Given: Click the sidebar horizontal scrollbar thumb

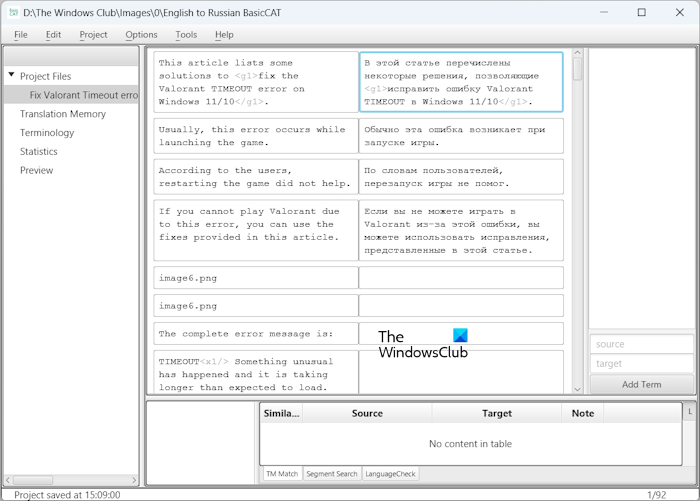Looking at the screenshot, I should pos(33,480).
